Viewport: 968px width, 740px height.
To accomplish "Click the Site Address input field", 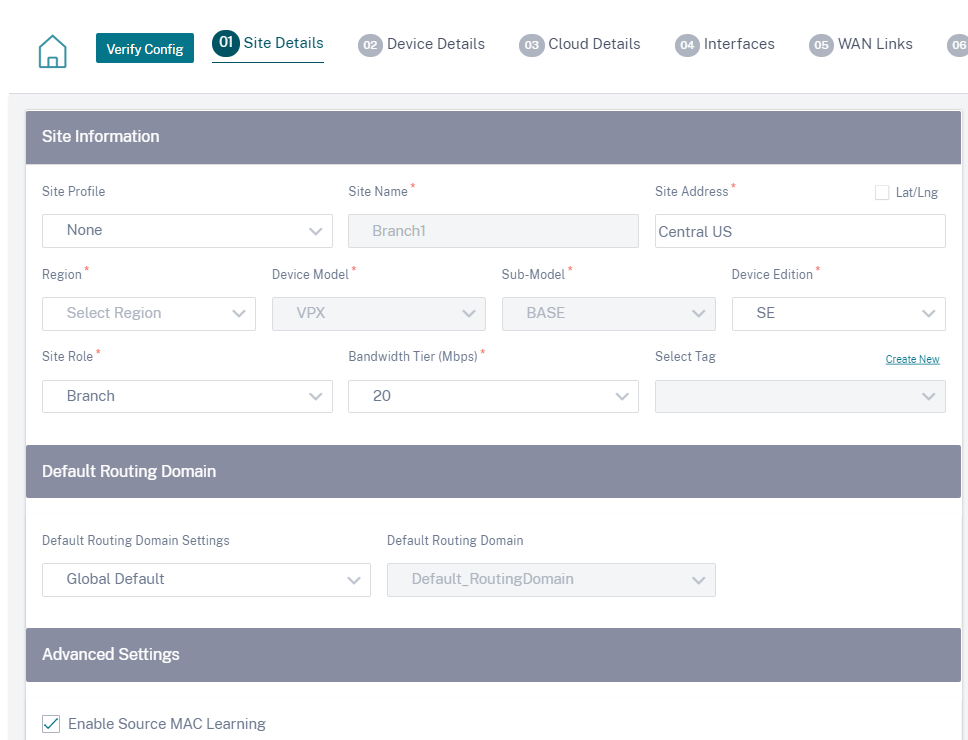I will [x=800, y=231].
